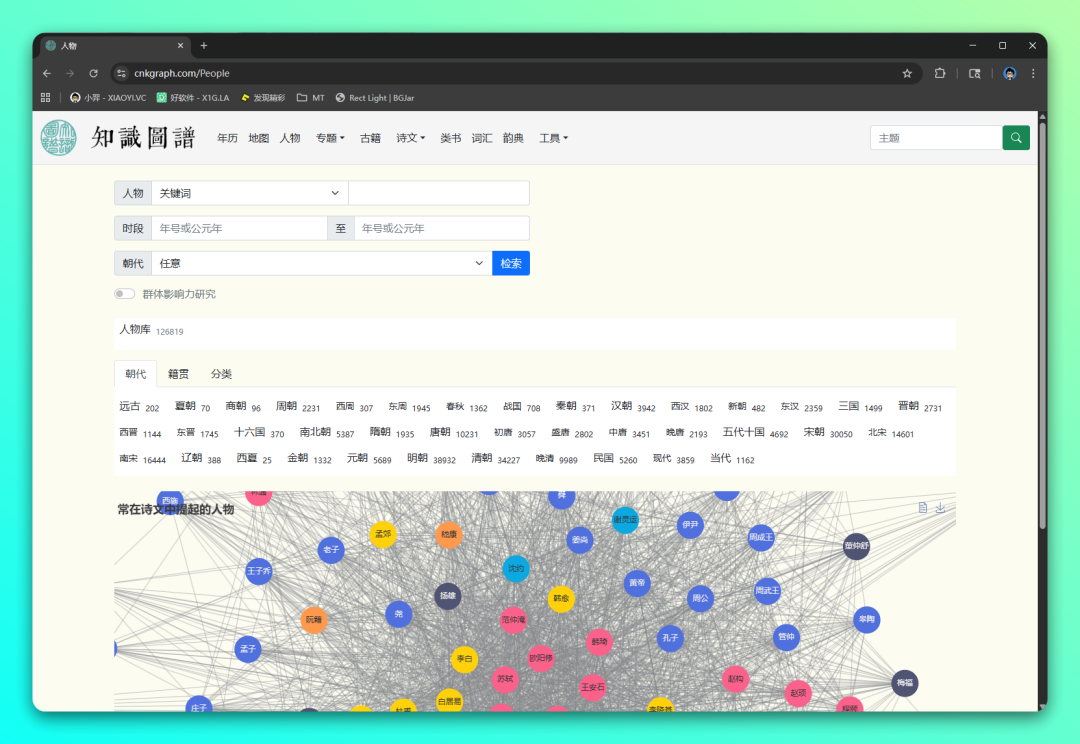Screen dimensions: 1080x744
Task: Go back with browser back arrow
Action: tap(47, 73)
